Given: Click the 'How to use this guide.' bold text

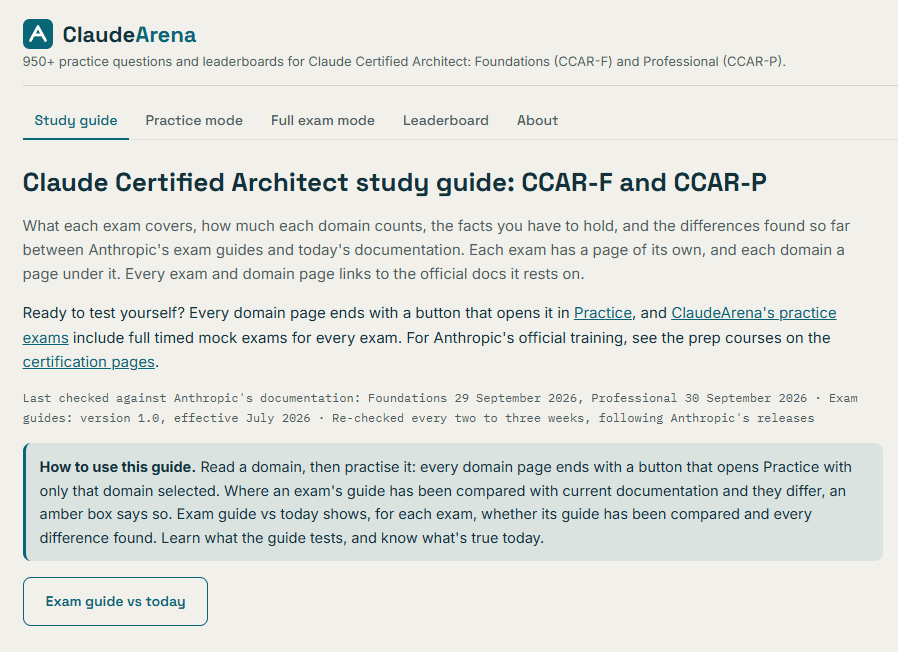Looking at the screenshot, I should pyautogui.click(x=117, y=467).
